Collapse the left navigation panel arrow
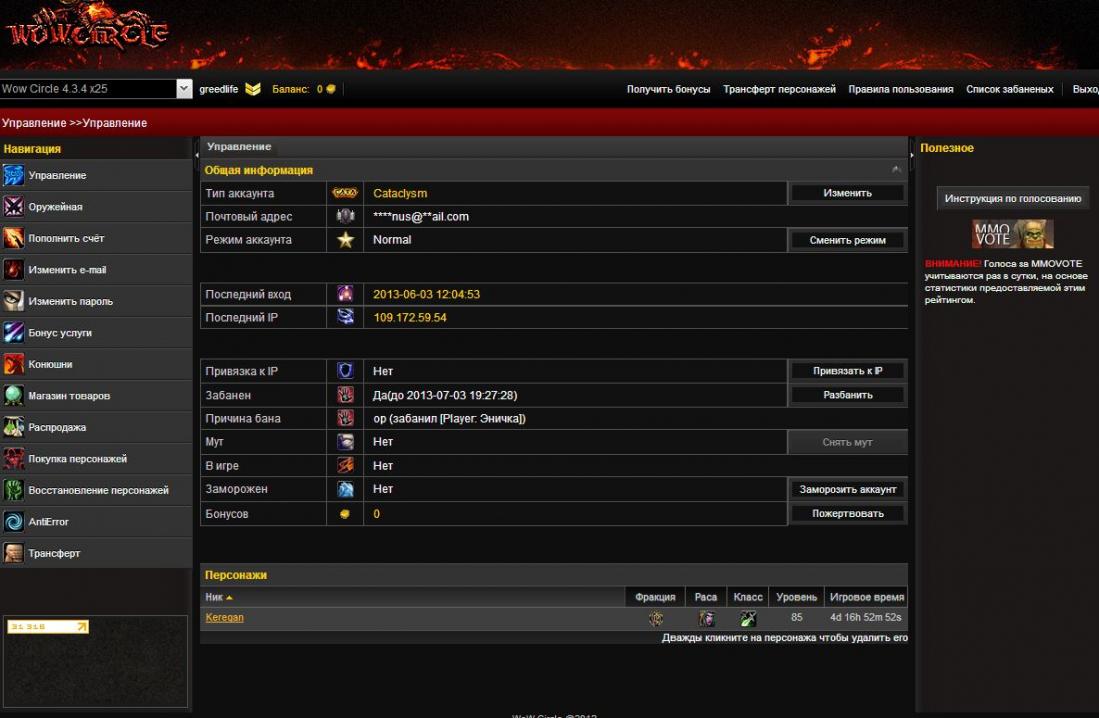The height and width of the screenshot is (718, 1099). tap(196, 155)
